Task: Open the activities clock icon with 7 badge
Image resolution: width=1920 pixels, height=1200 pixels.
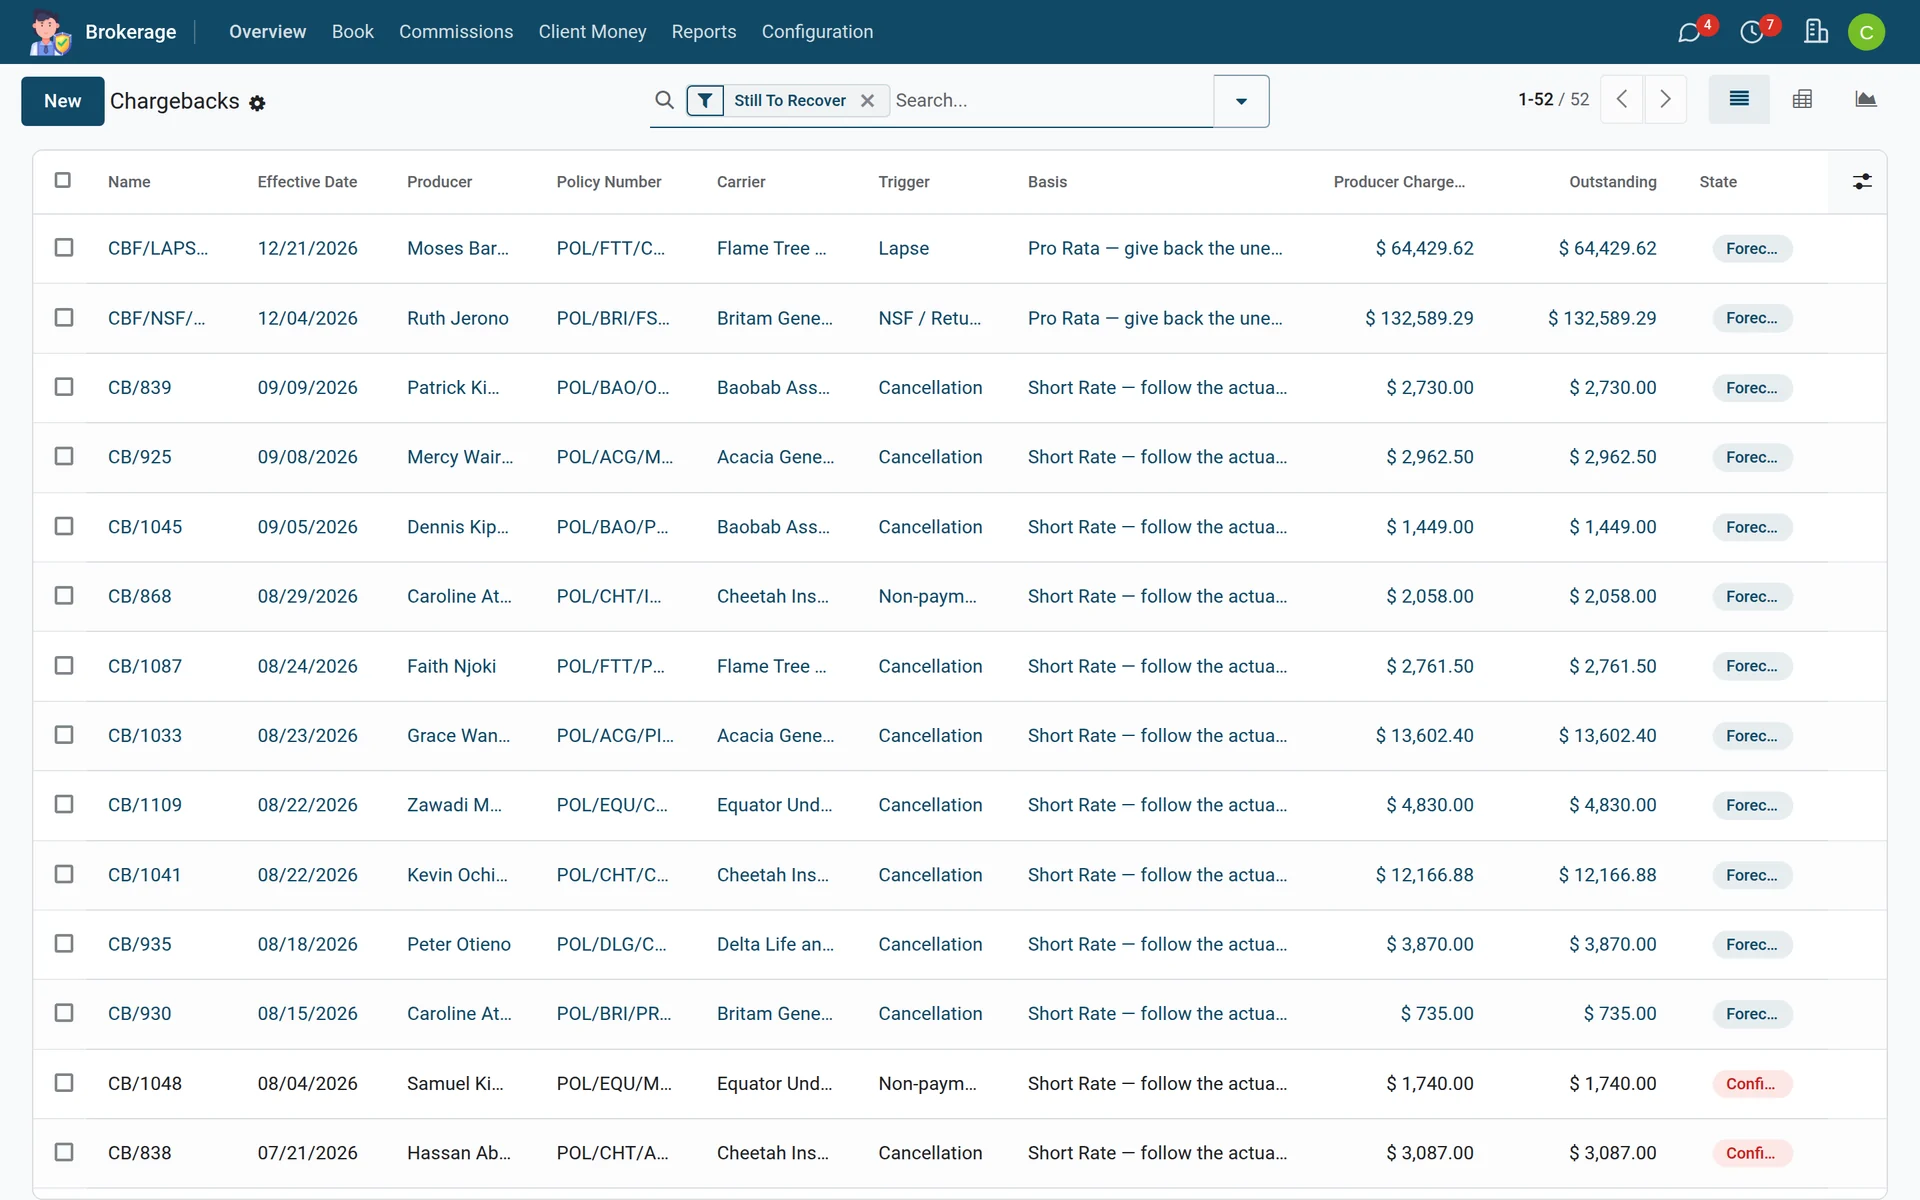Action: (x=1752, y=32)
